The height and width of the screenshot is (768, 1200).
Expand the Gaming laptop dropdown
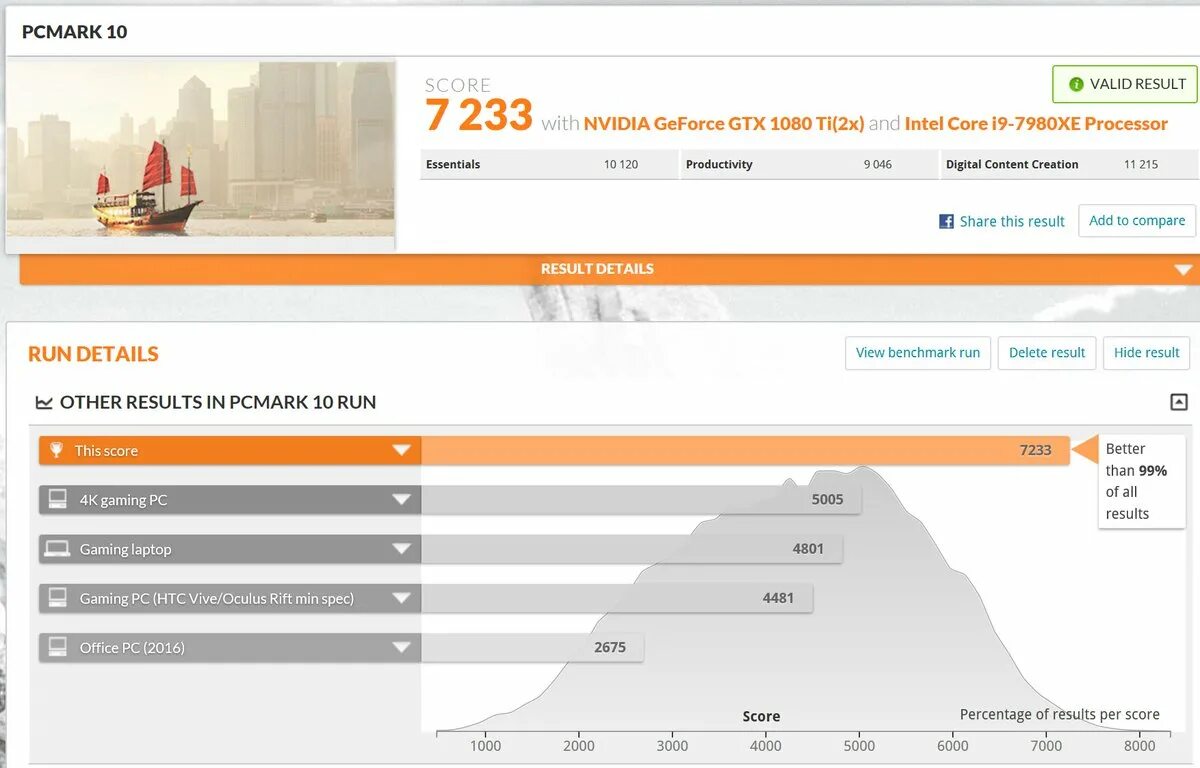pos(403,548)
